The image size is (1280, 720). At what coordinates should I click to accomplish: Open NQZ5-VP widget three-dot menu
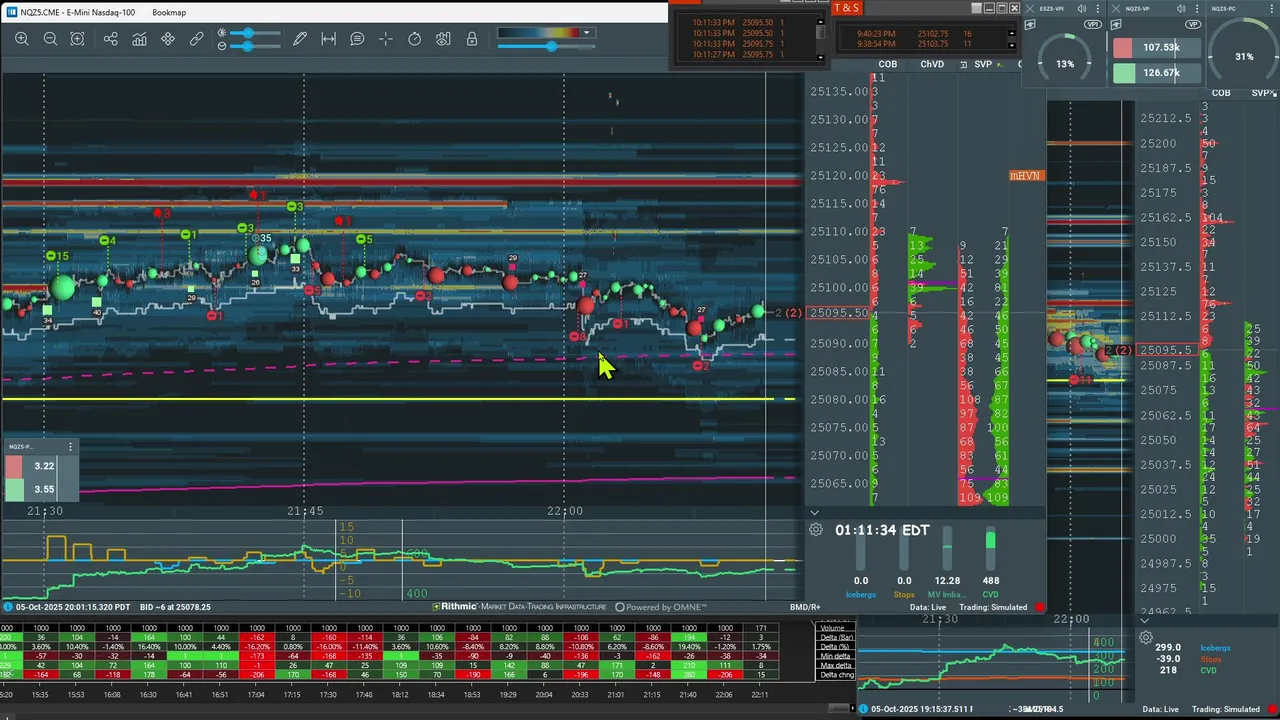point(1197,9)
